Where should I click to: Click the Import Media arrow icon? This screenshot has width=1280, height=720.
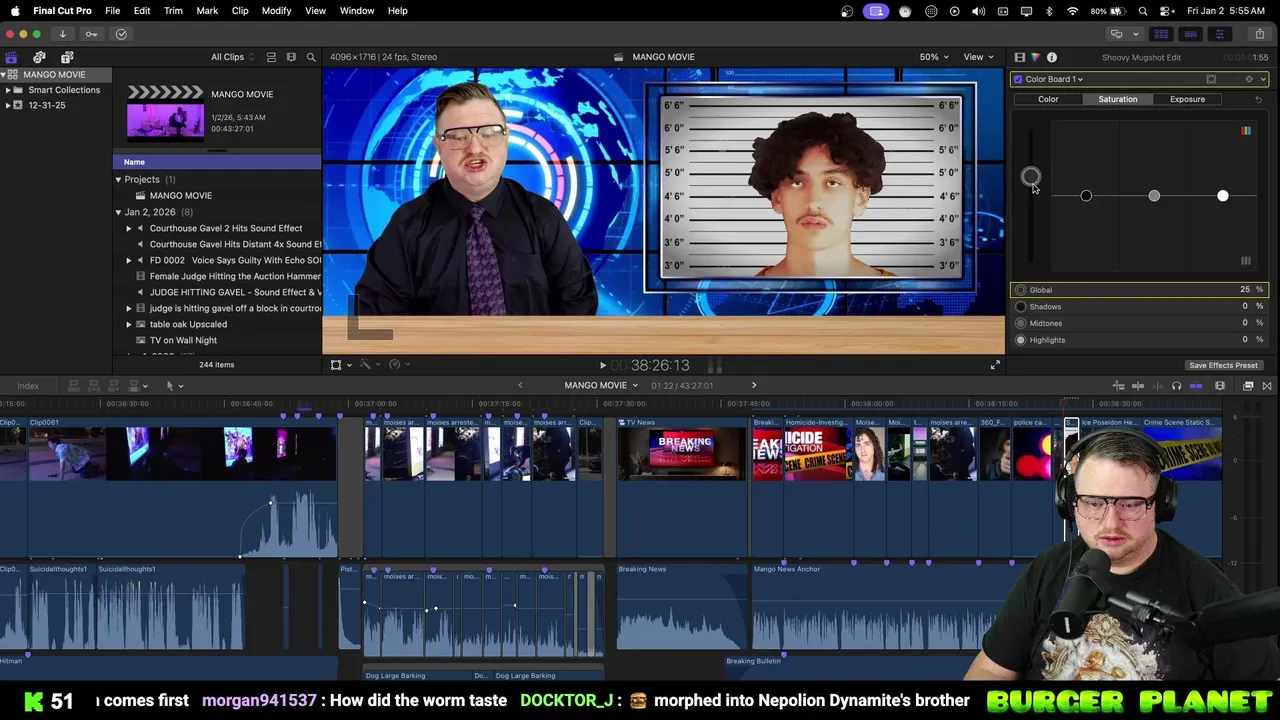tap(62, 34)
